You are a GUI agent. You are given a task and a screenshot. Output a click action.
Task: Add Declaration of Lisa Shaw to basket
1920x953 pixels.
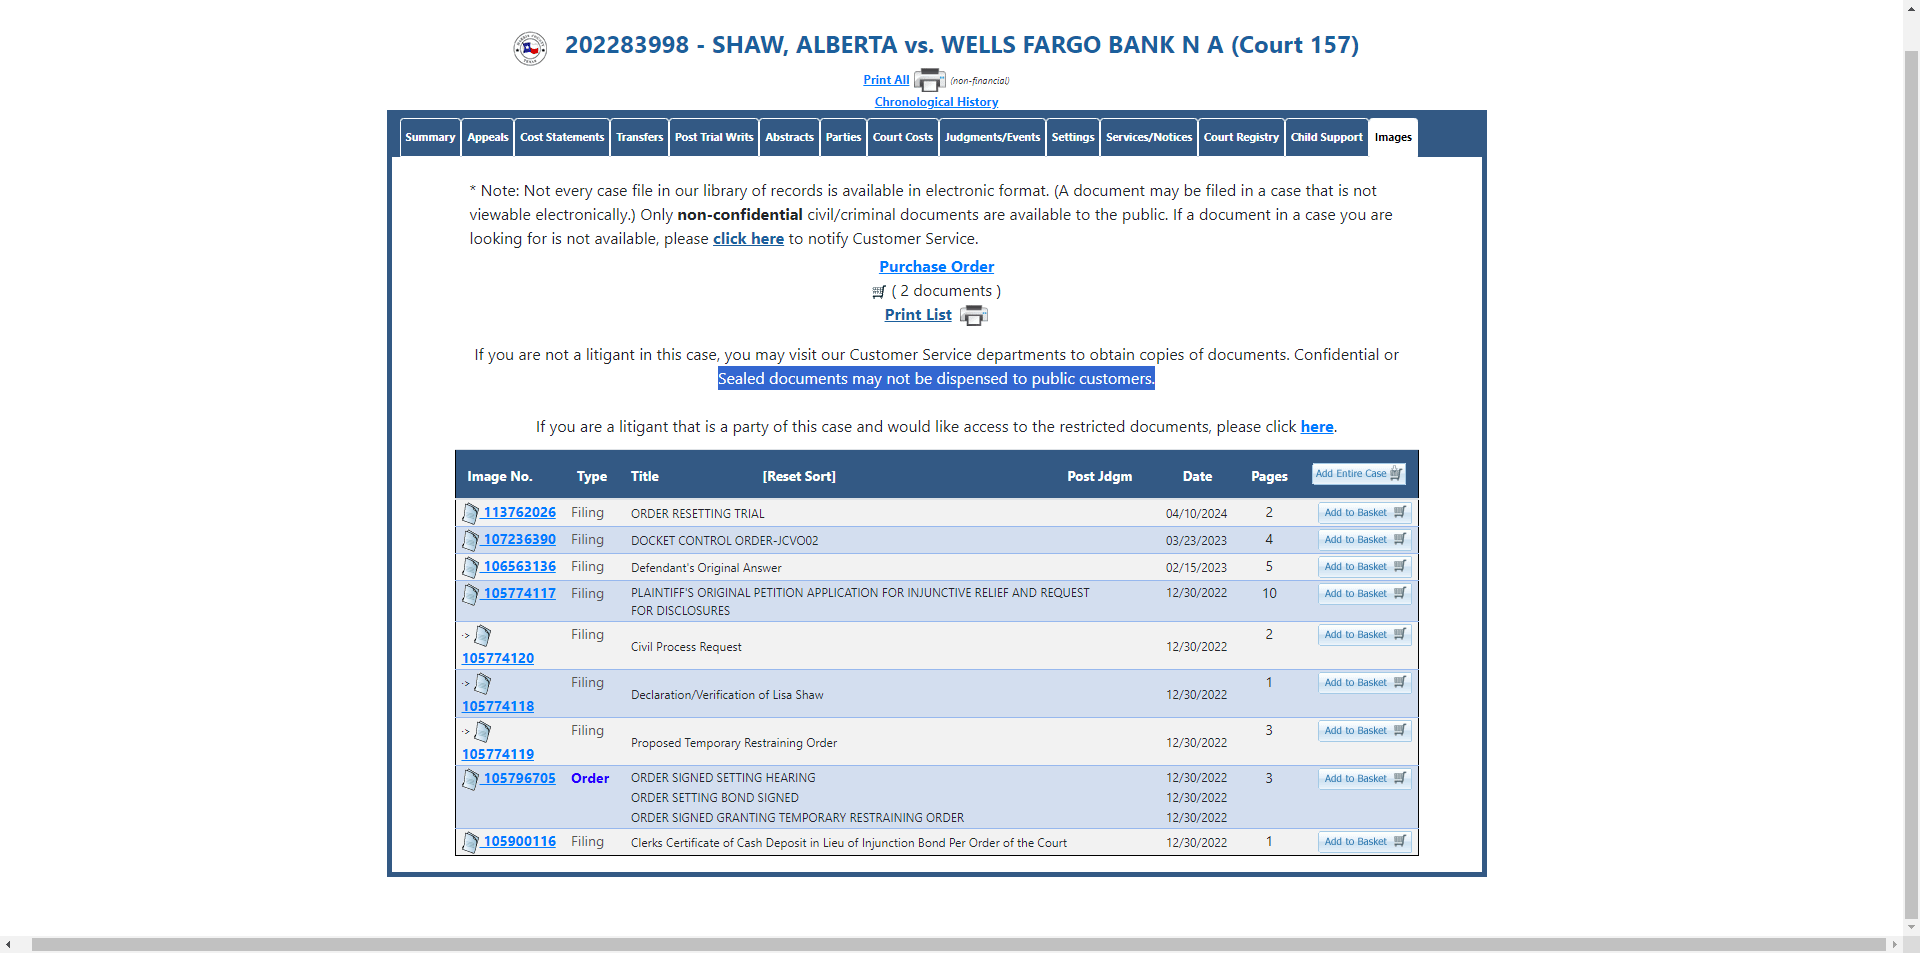(x=1364, y=683)
